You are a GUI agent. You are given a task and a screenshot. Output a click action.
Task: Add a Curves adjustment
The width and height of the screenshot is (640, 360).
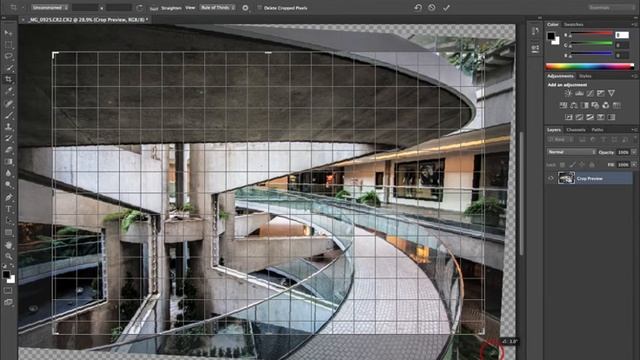(x=590, y=93)
